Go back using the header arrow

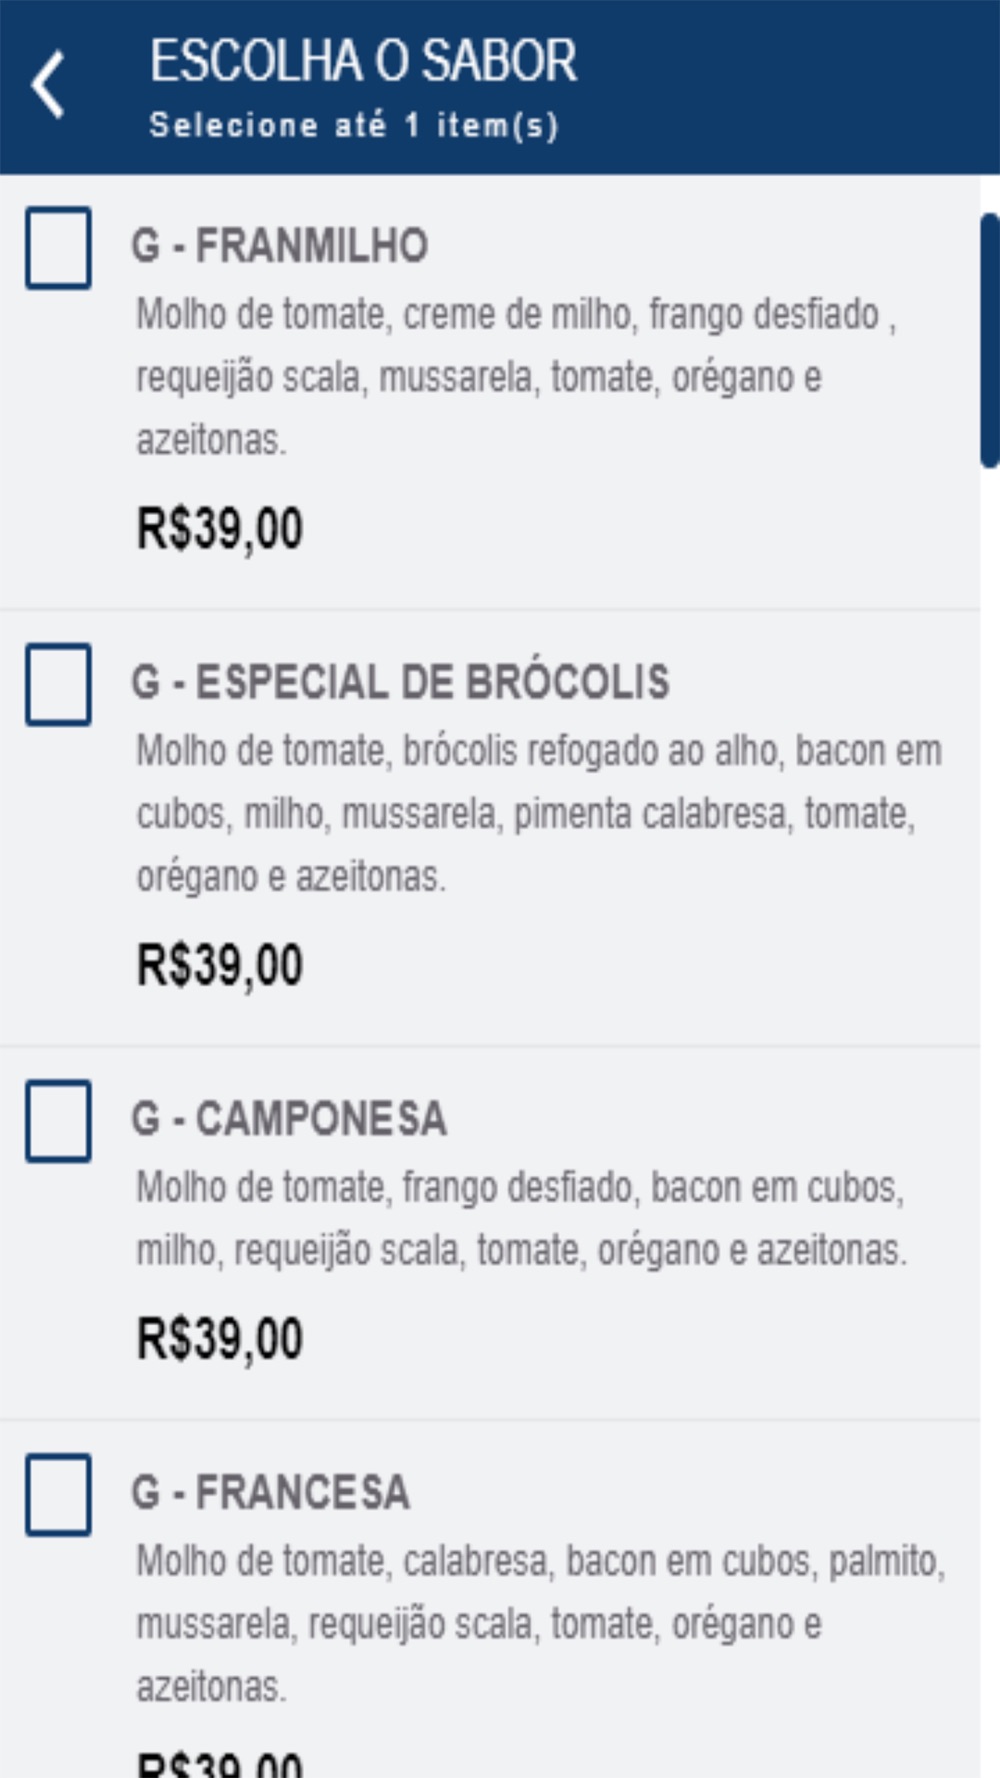(47, 85)
